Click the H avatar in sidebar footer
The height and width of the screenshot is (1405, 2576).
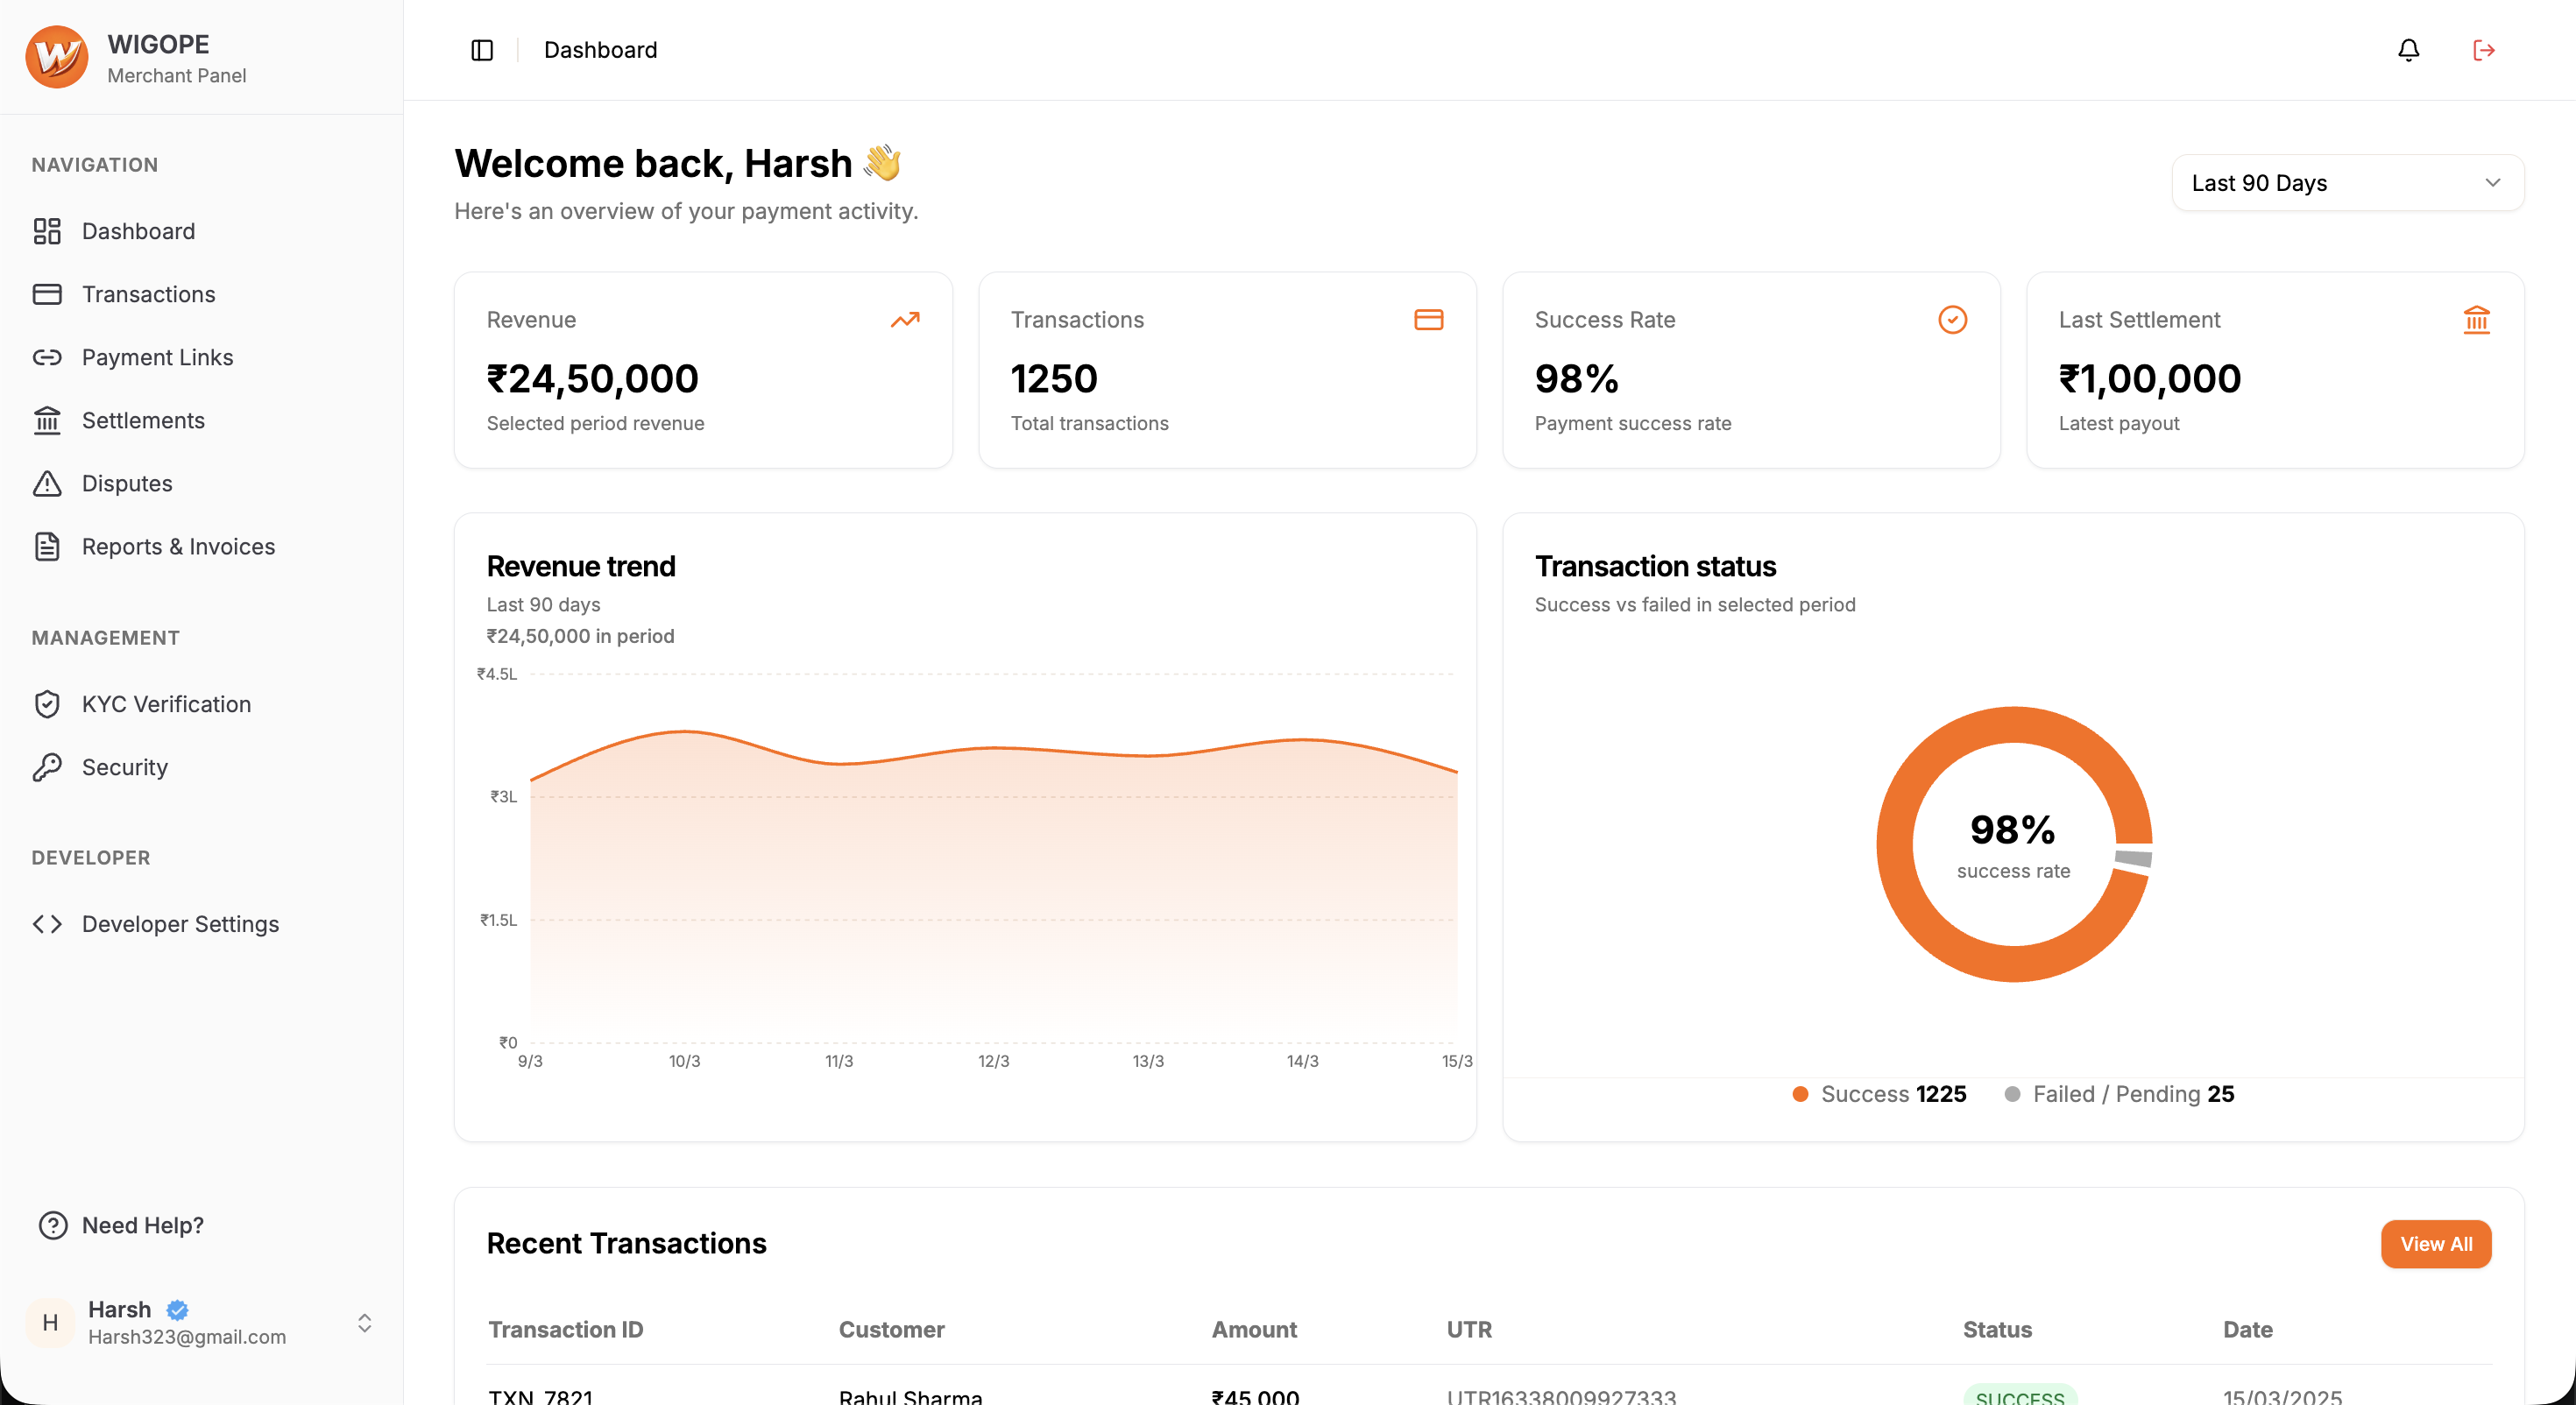tap(50, 1323)
